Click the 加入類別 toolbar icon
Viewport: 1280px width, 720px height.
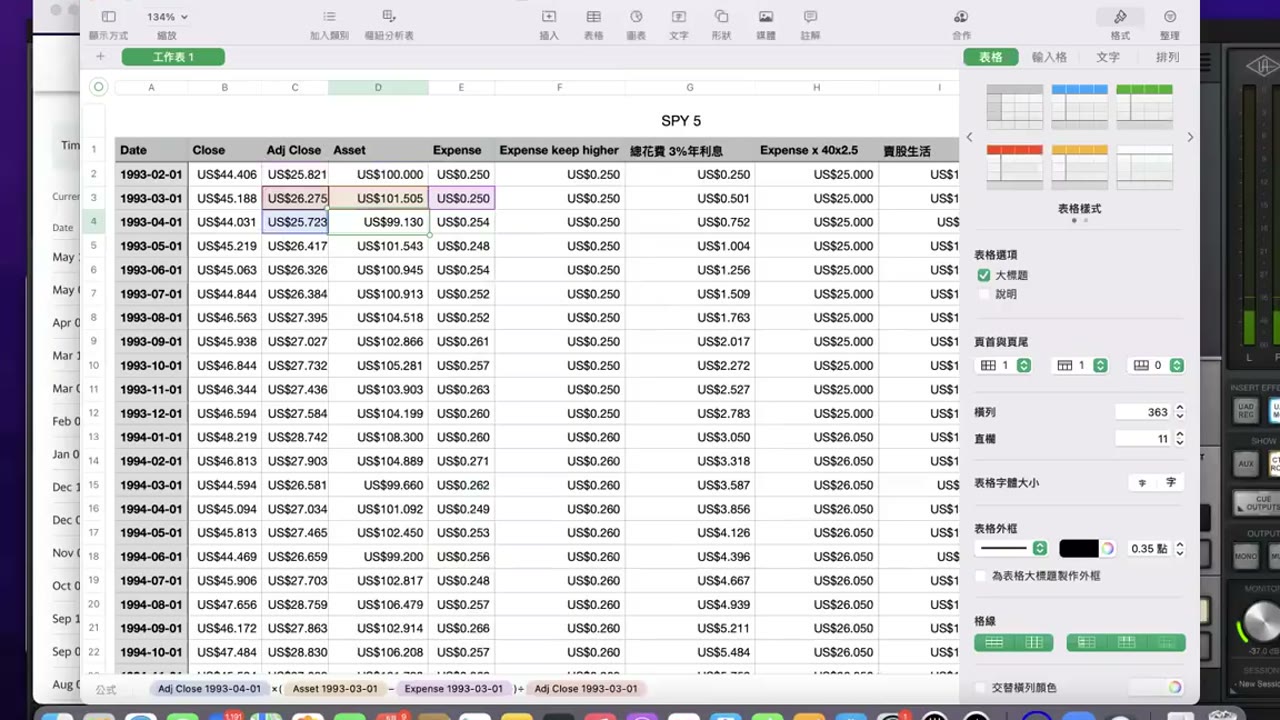[x=329, y=17]
